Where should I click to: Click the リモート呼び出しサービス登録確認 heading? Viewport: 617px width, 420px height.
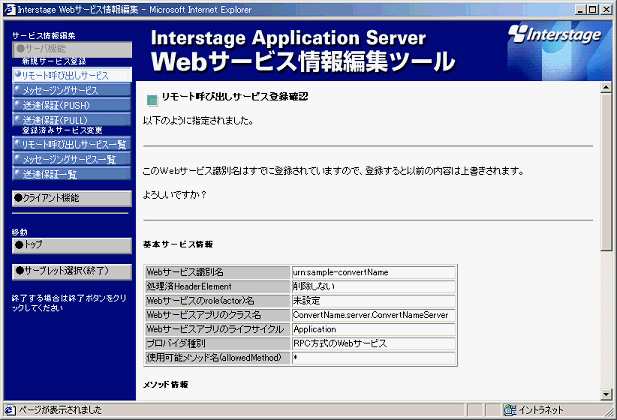[x=235, y=97]
